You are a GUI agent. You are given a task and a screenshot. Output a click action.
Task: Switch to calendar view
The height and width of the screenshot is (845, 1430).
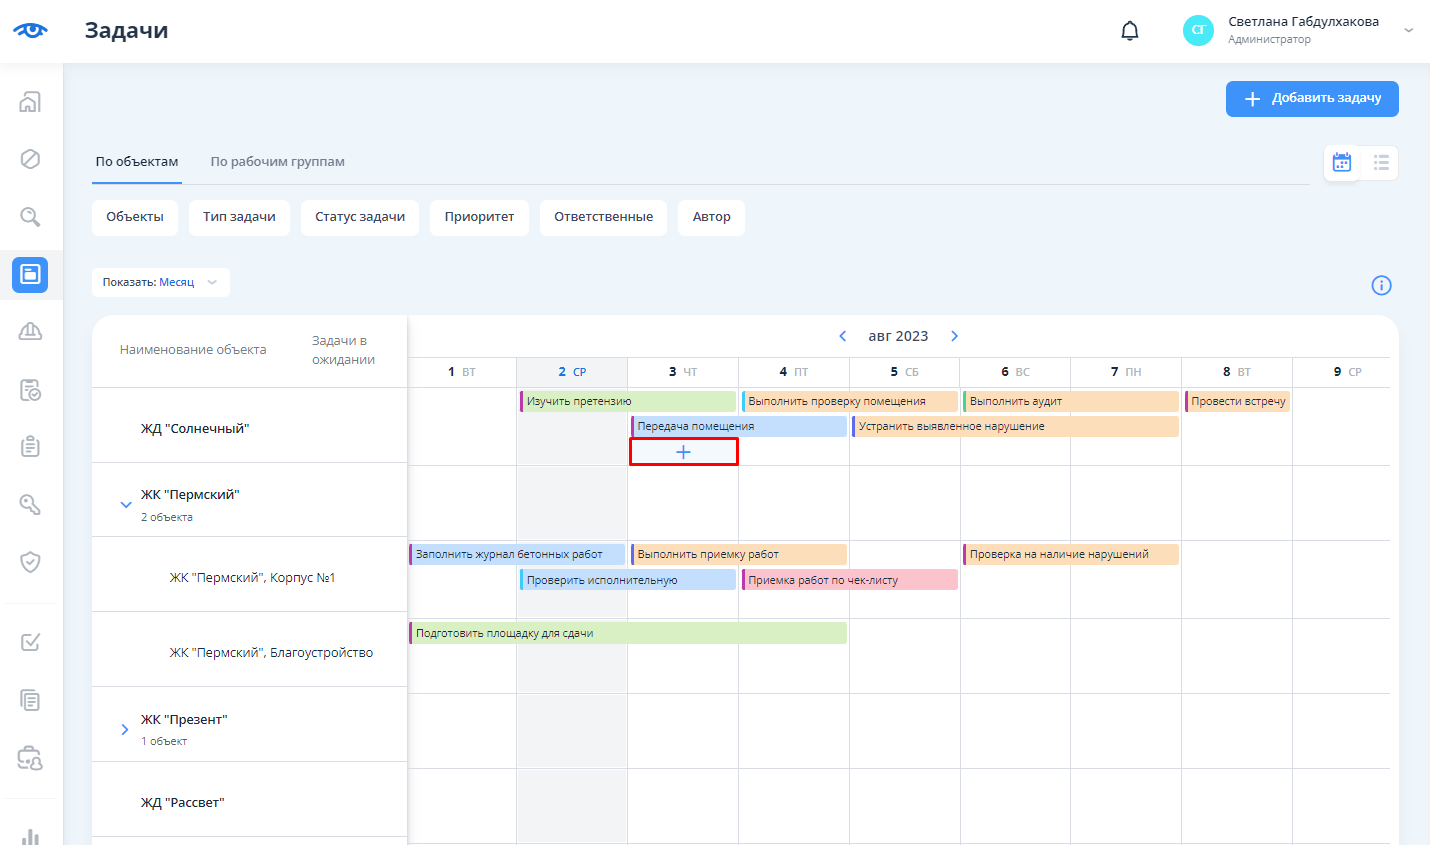(1342, 162)
